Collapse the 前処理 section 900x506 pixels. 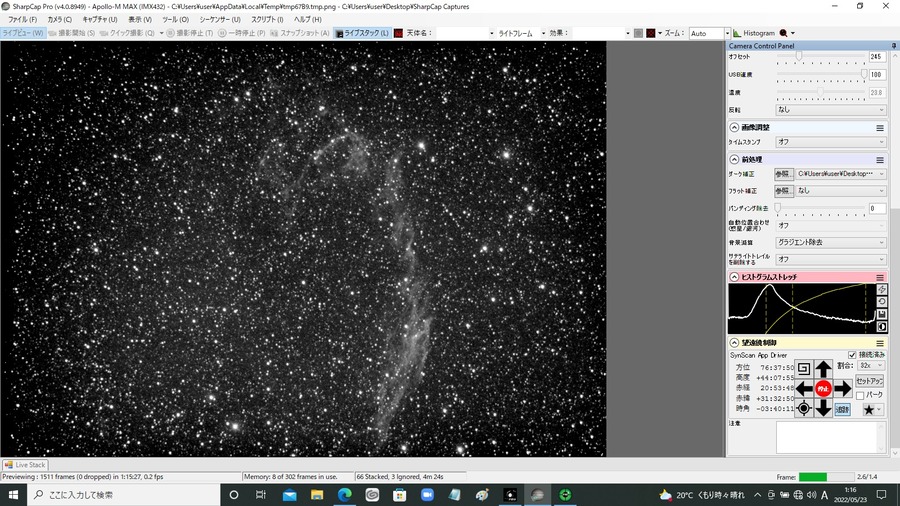(x=734, y=159)
